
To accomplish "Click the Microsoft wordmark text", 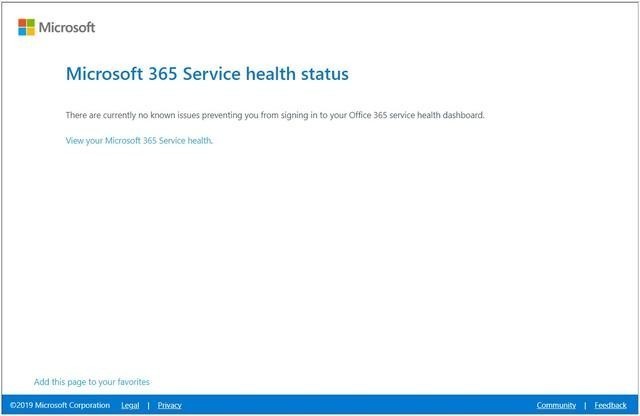I will (67, 27).
